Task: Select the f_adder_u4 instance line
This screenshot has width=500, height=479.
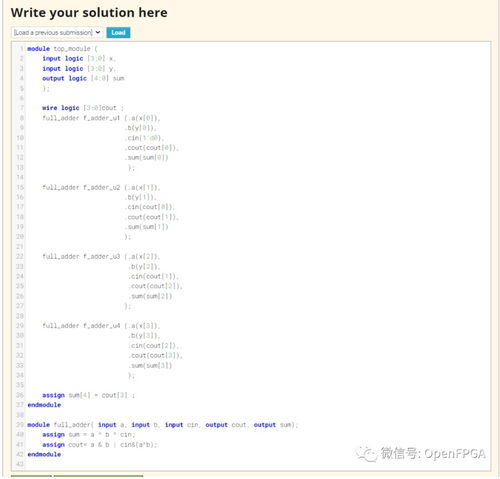Action: 101,326
